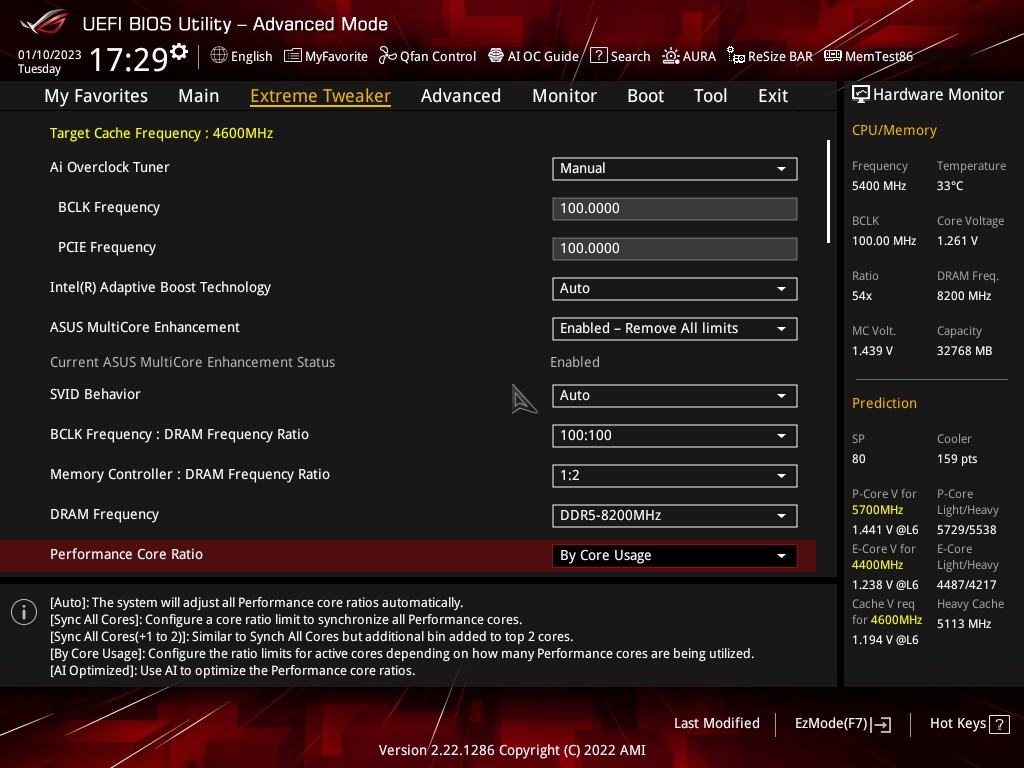
Task: Open the settings gear beside the clock
Action: point(179,51)
